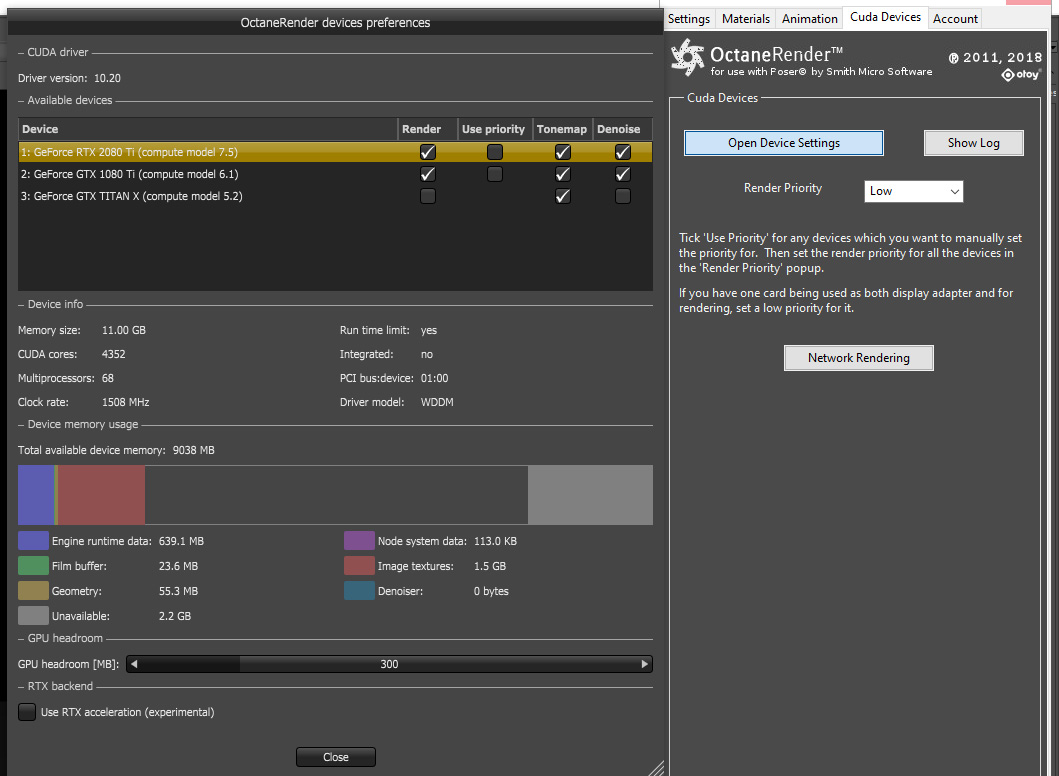This screenshot has width=1059, height=776.
Task: Click the image textures segment in memory bar
Action: 101,494
